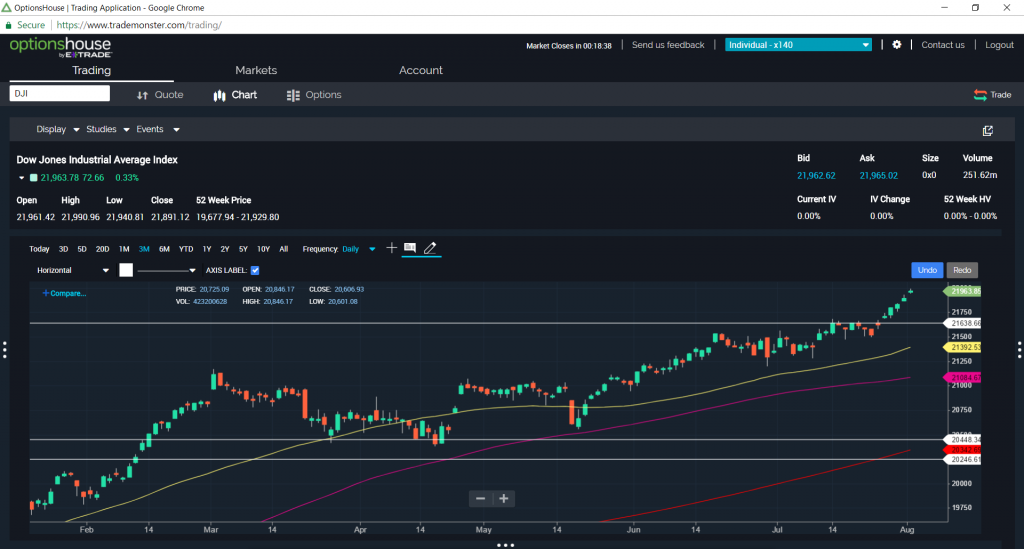Switch to the Markets tab
1024x549 pixels.
[x=256, y=71]
